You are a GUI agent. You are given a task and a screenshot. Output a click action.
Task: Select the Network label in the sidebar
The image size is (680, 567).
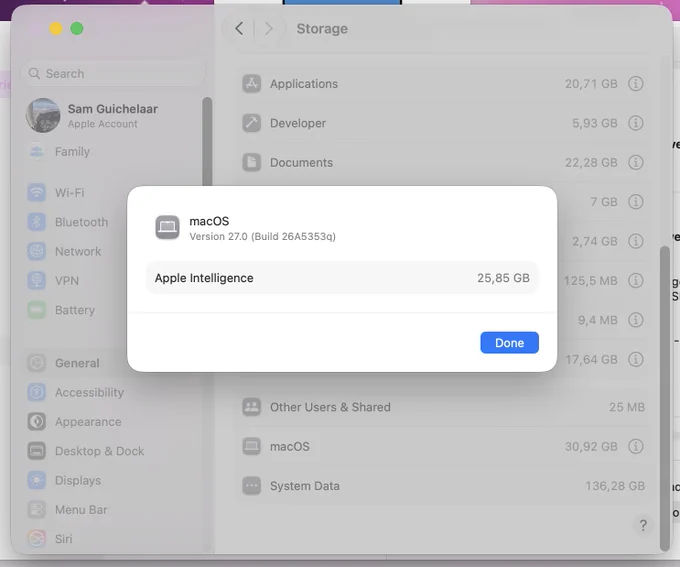tap(78, 252)
